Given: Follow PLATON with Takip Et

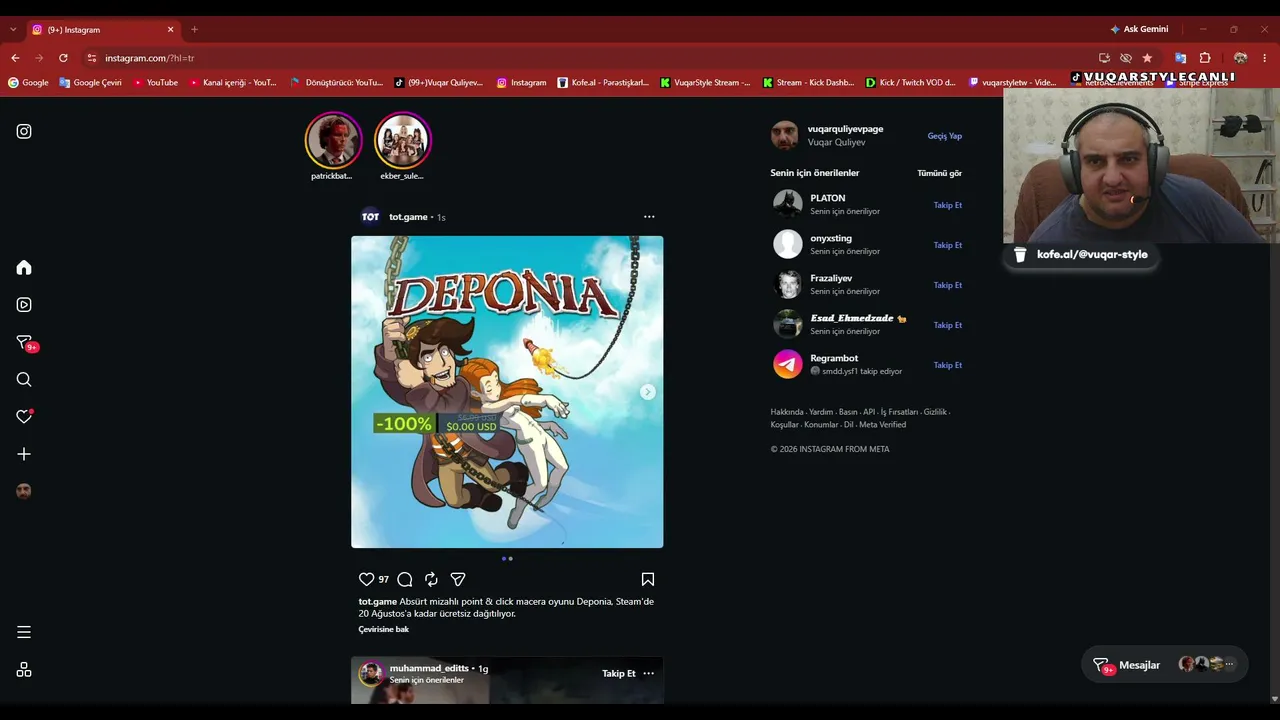Looking at the screenshot, I should pyautogui.click(x=948, y=205).
